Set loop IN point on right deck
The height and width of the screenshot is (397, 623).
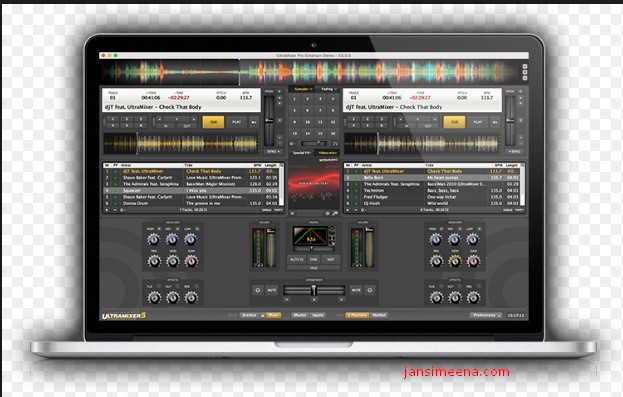[x=407, y=126]
